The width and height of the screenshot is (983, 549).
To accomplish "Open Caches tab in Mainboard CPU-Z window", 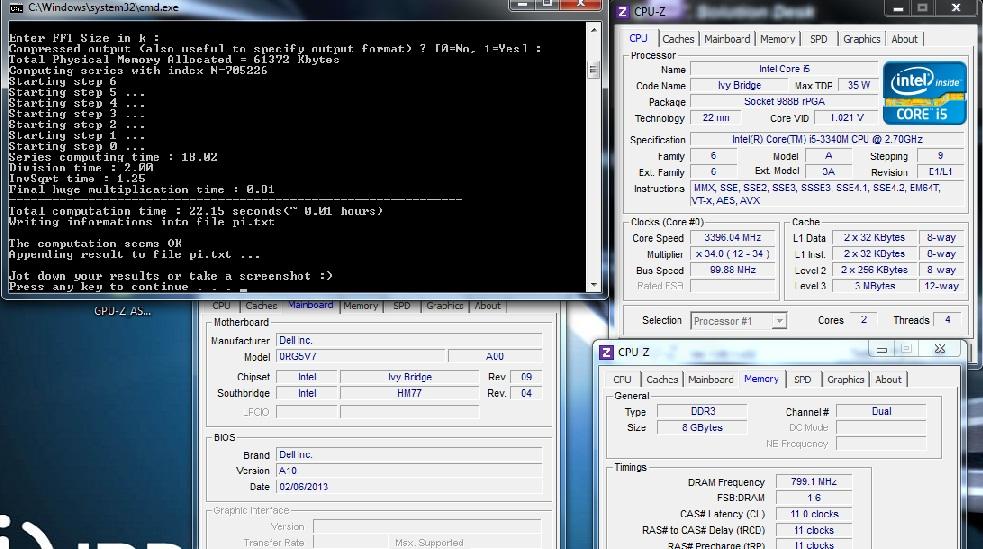I will (x=261, y=306).
